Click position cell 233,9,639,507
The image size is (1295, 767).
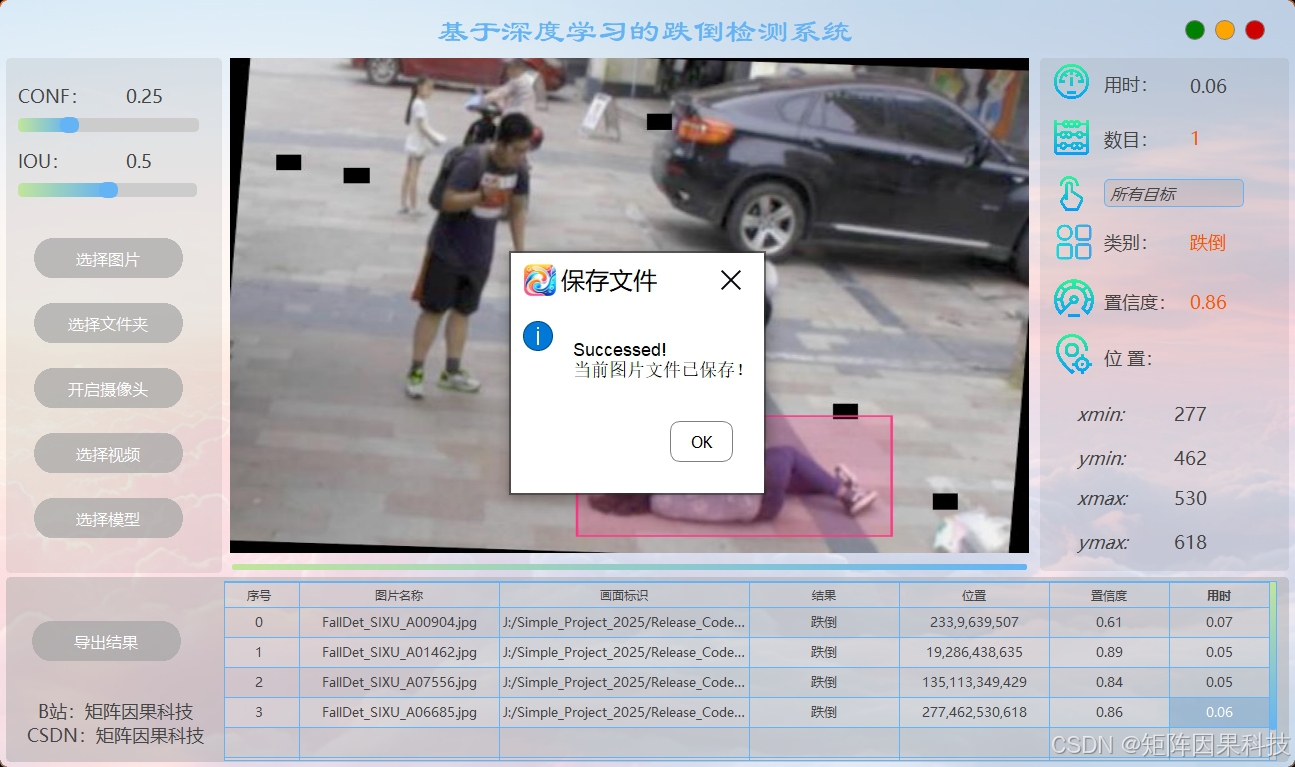(x=974, y=622)
